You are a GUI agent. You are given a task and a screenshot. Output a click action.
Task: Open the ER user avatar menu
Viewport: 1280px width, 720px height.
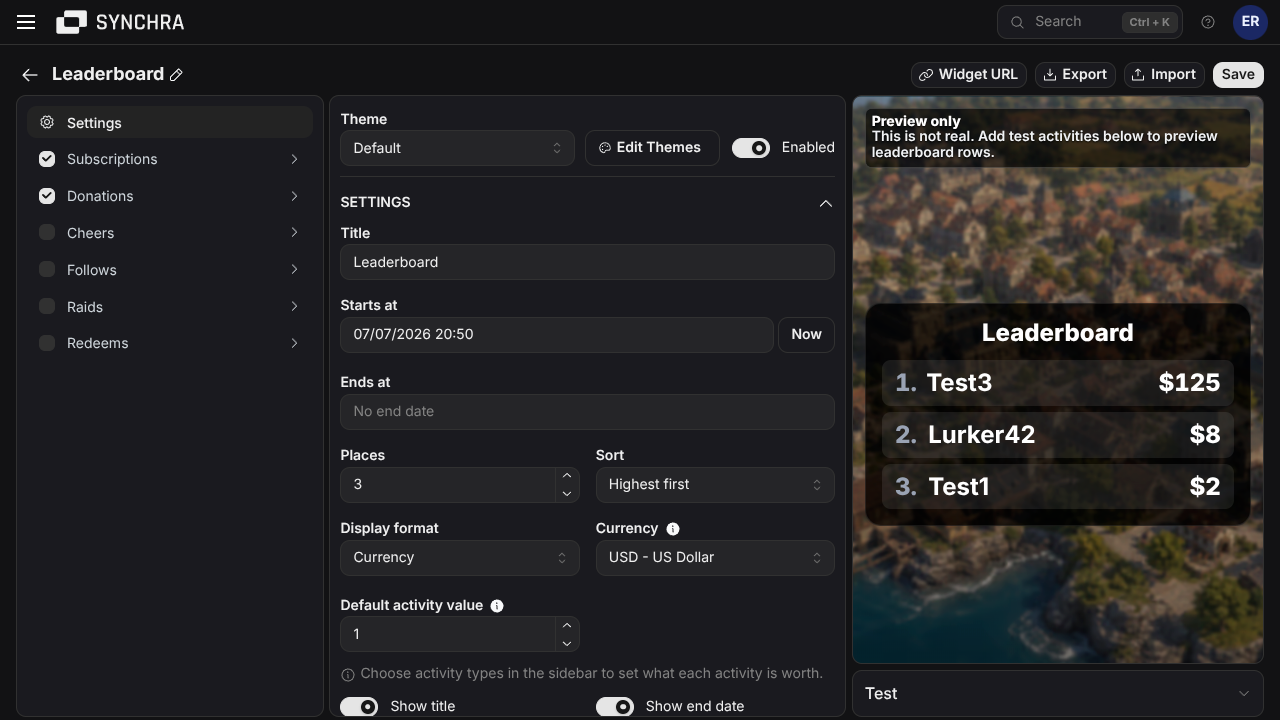tap(1250, 22)
